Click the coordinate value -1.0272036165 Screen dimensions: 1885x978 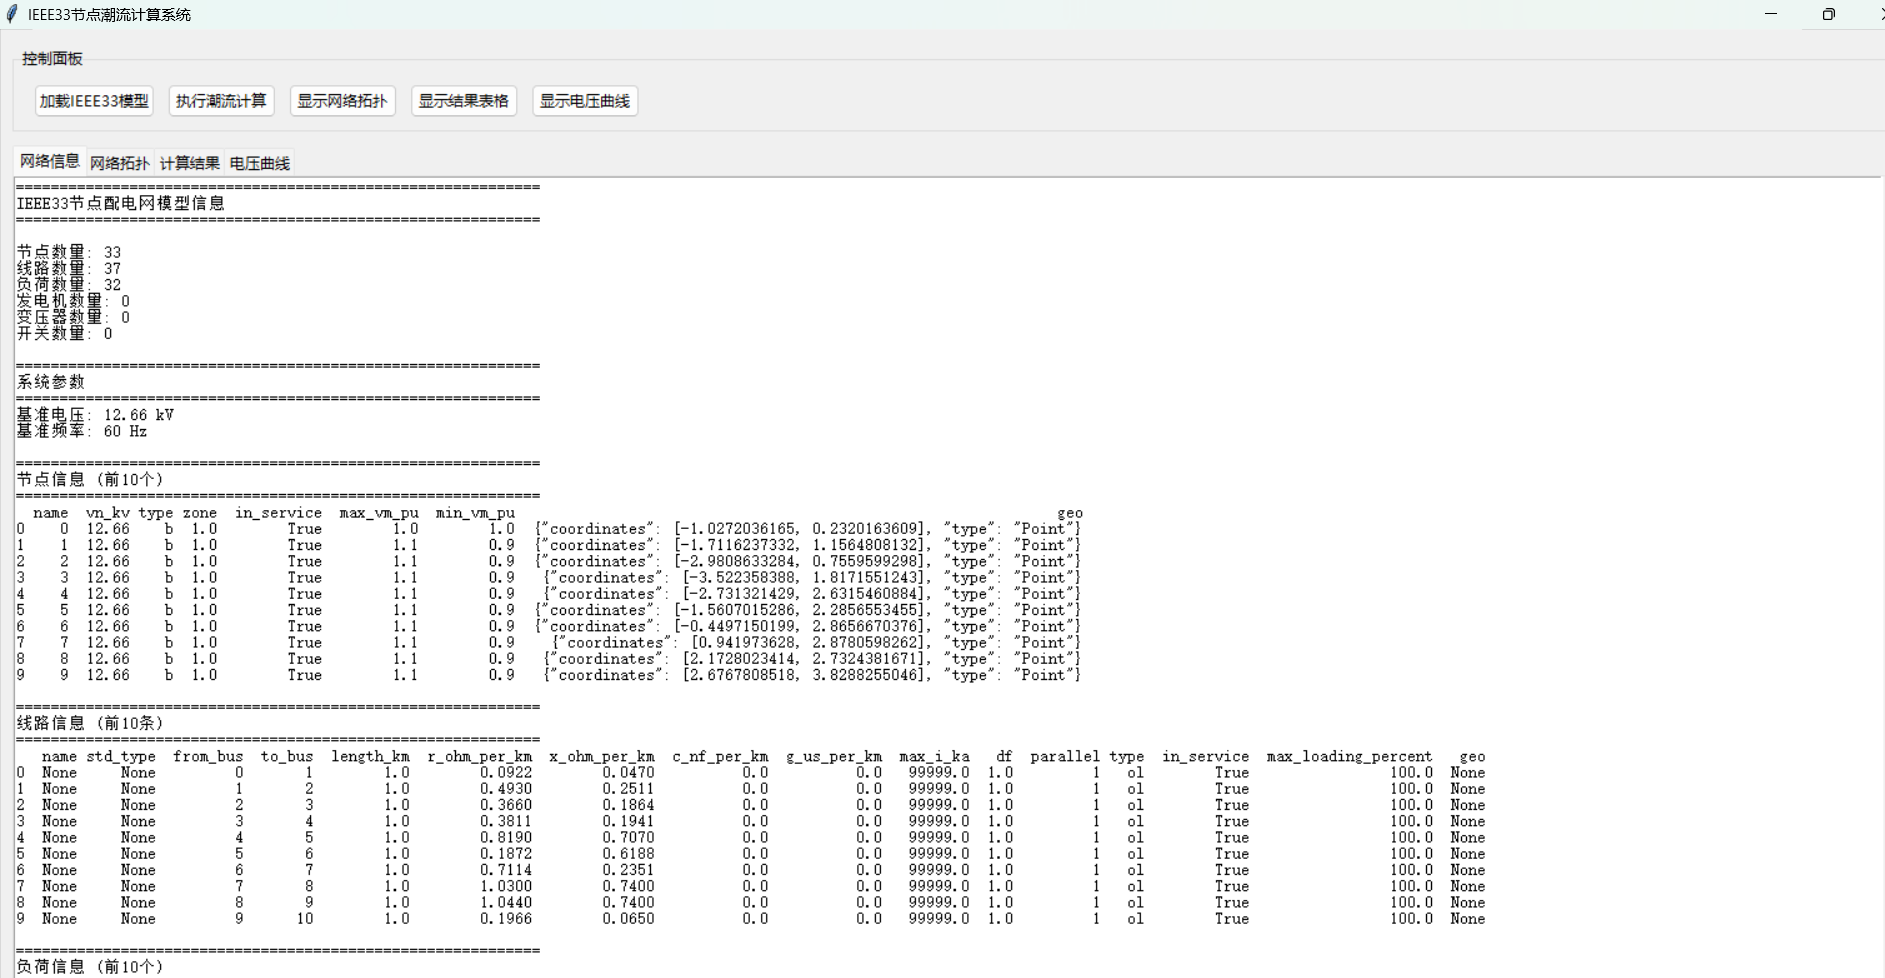click(739, 529)
